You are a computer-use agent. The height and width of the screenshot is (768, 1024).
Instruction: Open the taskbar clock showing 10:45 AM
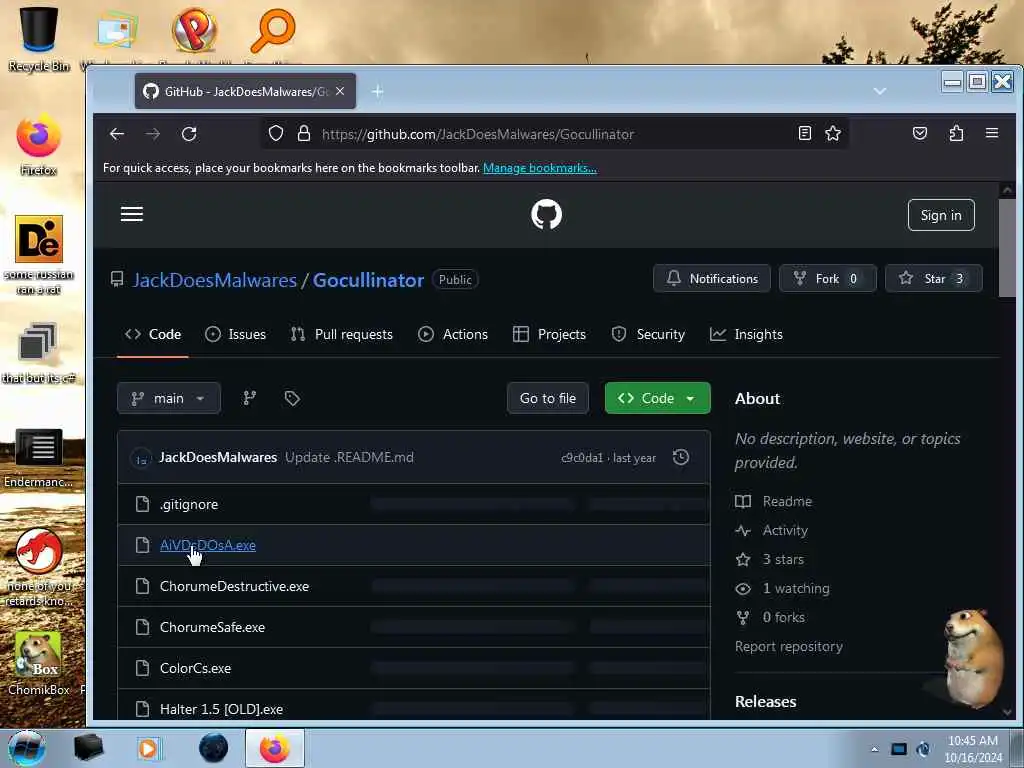click(x=973, y=749)
